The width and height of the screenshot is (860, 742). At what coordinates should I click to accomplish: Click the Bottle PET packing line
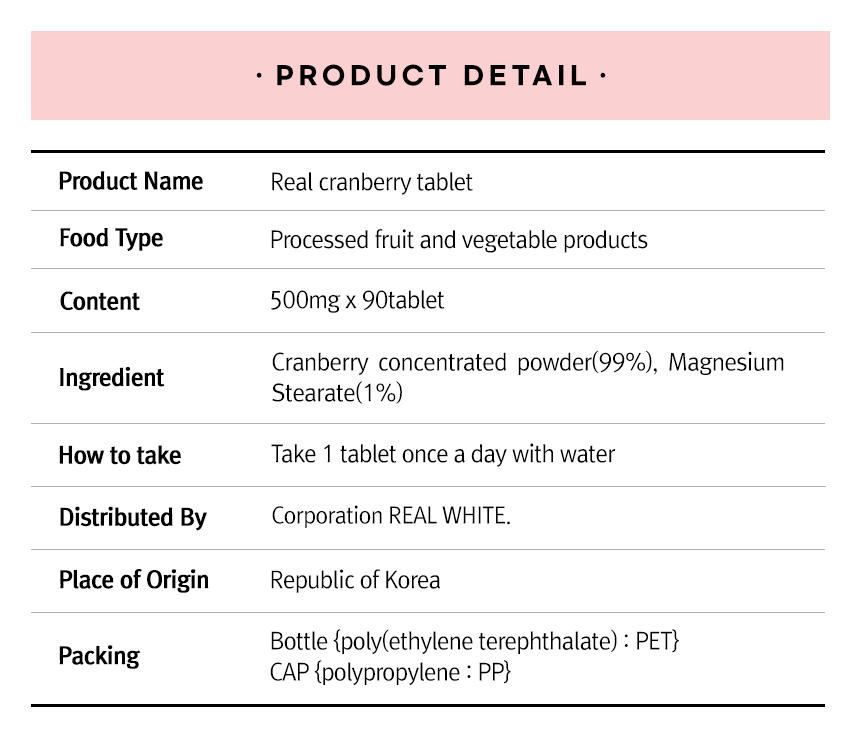coord(474,641)
